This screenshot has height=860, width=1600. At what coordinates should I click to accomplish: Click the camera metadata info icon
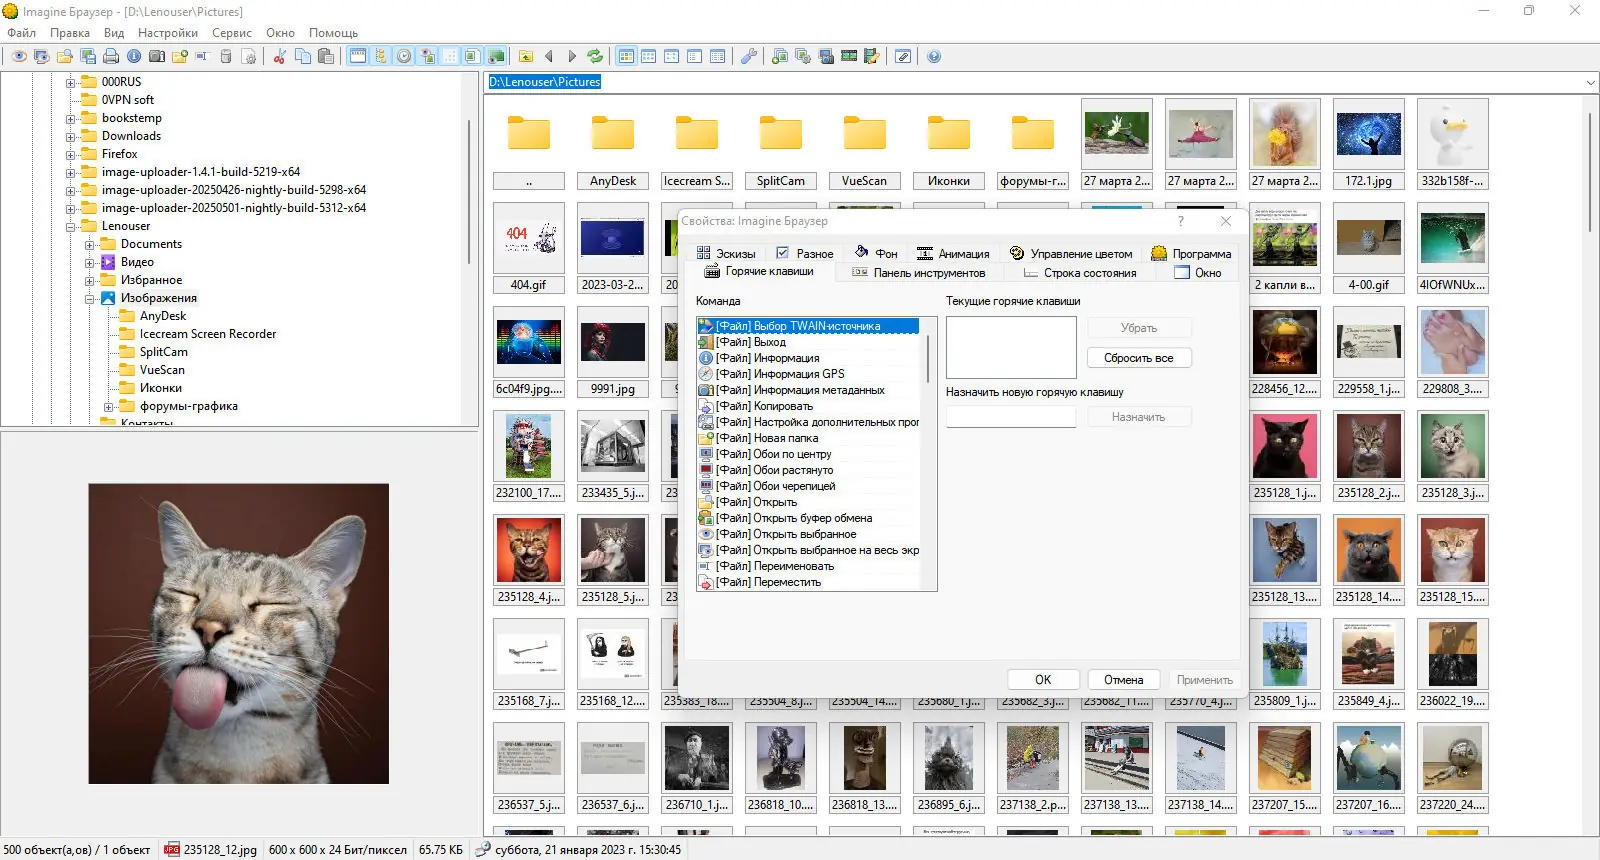(157, 56)
